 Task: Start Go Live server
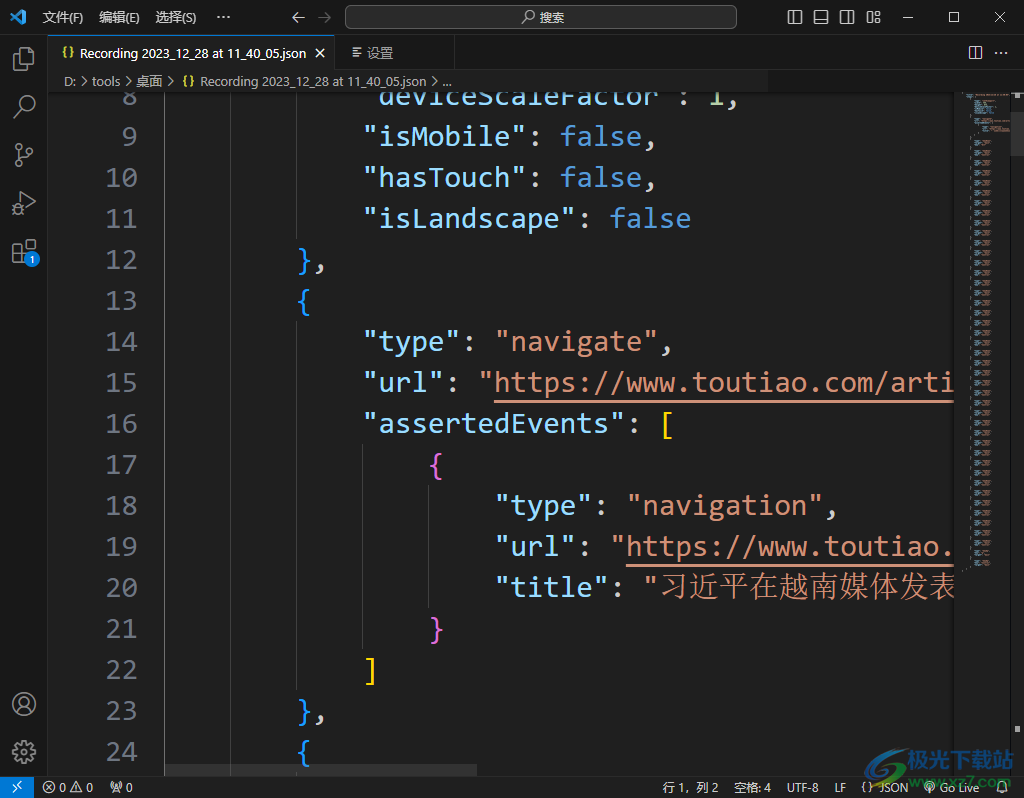952,788
